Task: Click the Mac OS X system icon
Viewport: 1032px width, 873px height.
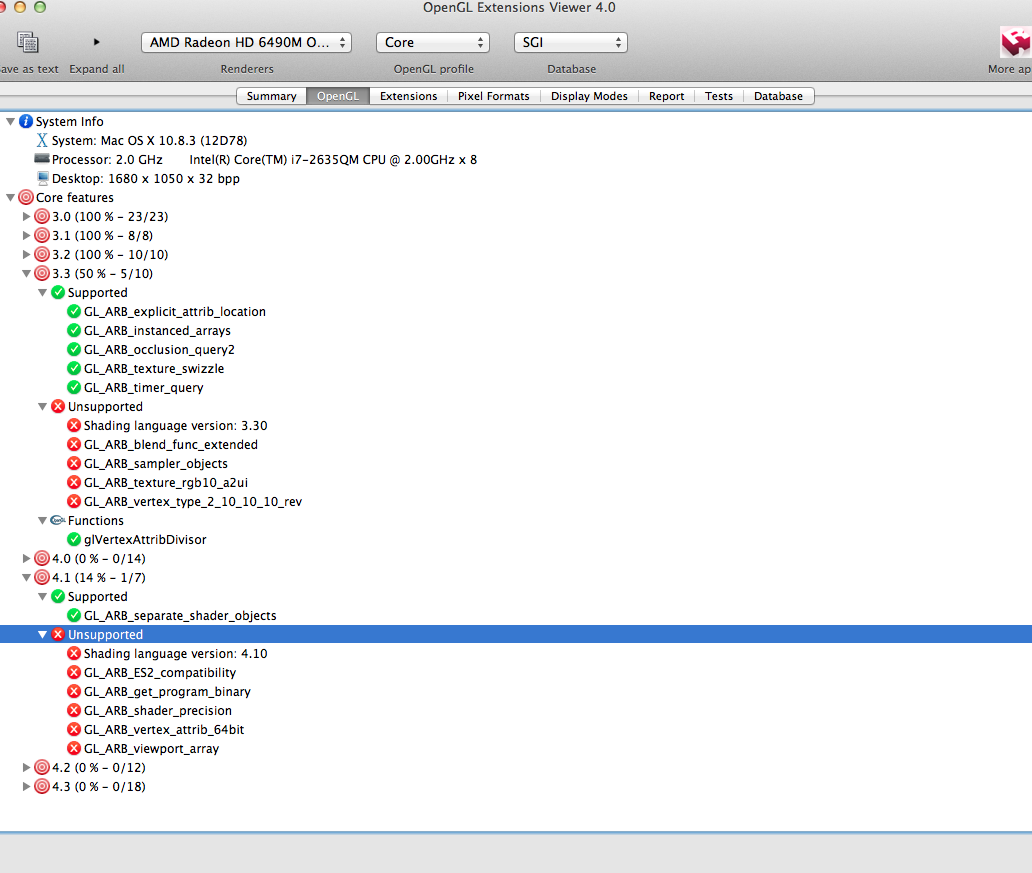Action: (42, 140)
